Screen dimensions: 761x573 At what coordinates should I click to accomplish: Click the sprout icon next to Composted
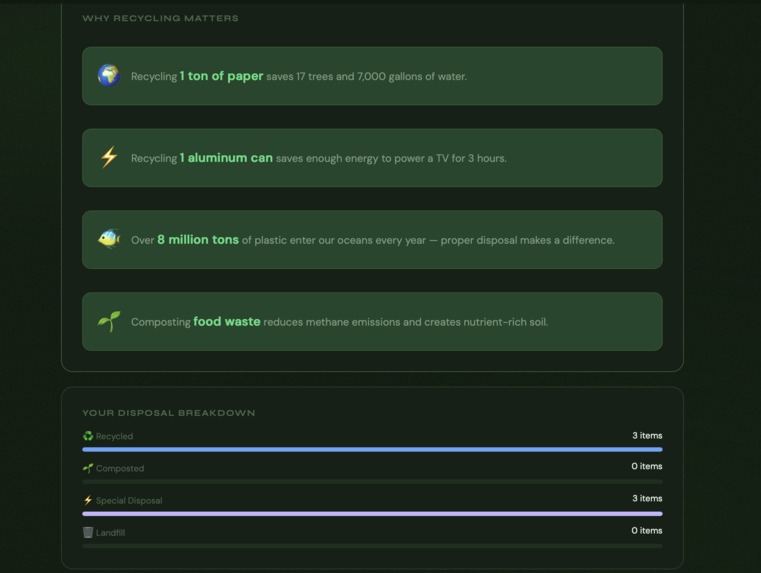88,468
